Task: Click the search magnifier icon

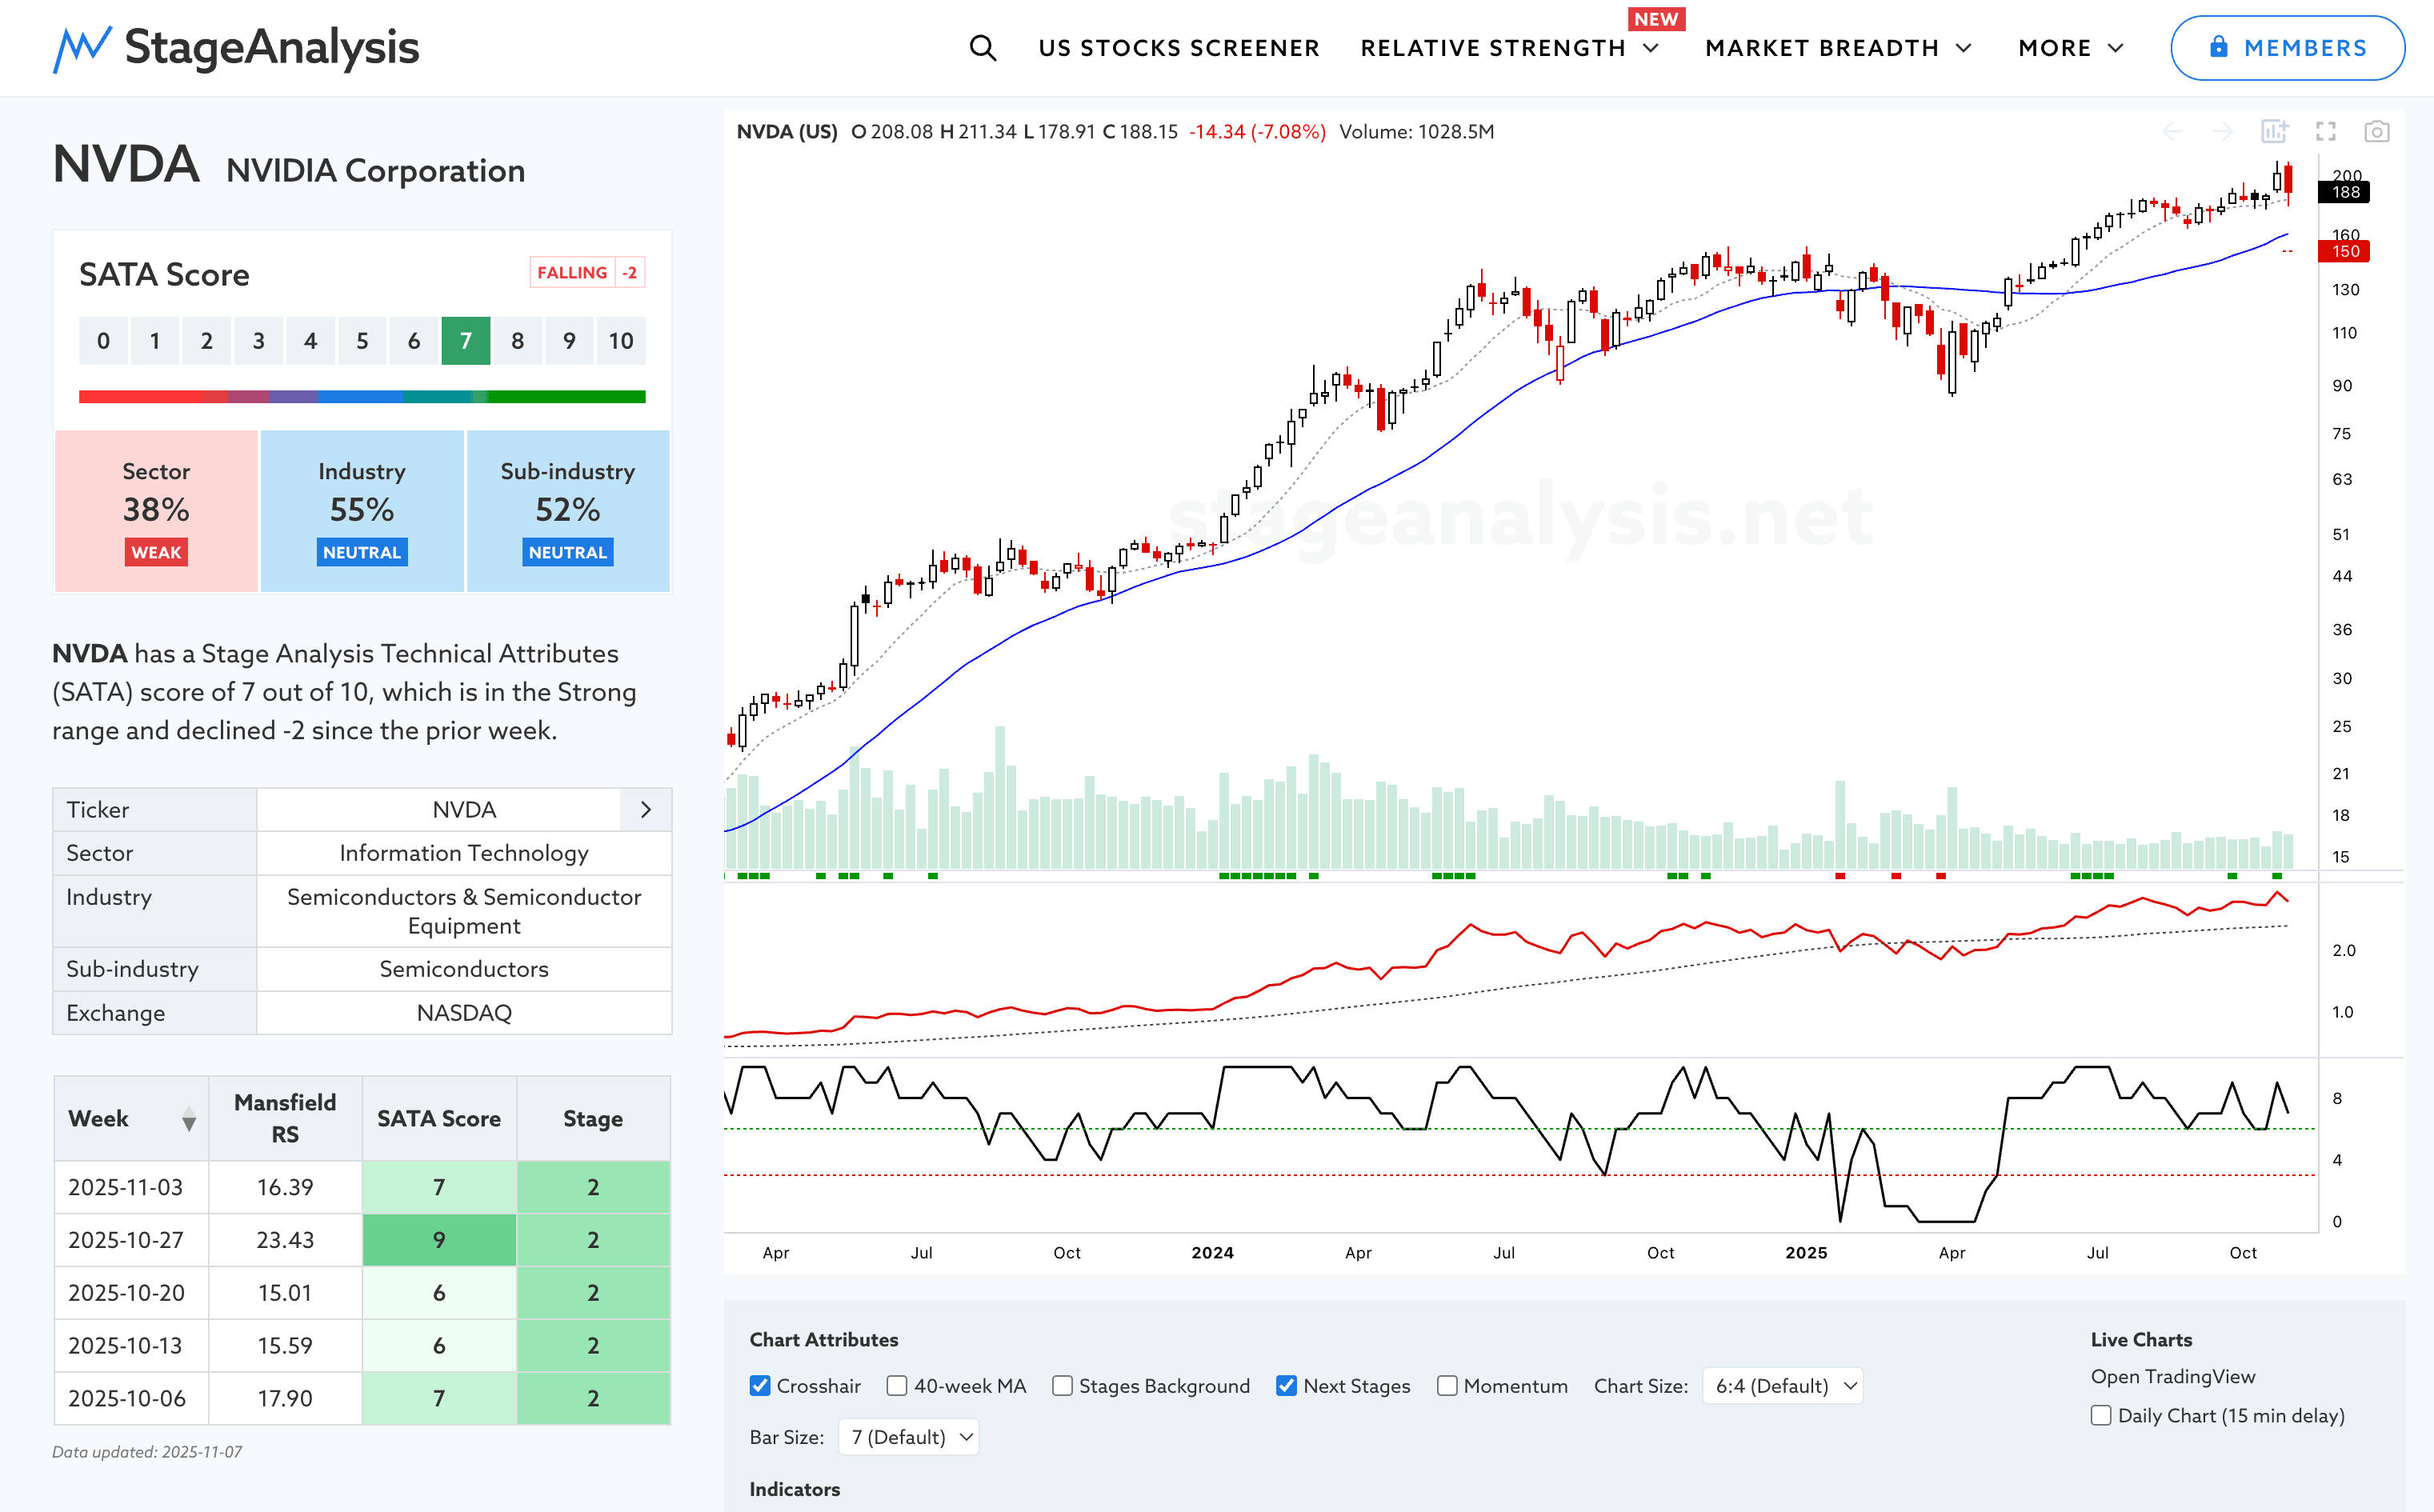Action: coord(982,48)
